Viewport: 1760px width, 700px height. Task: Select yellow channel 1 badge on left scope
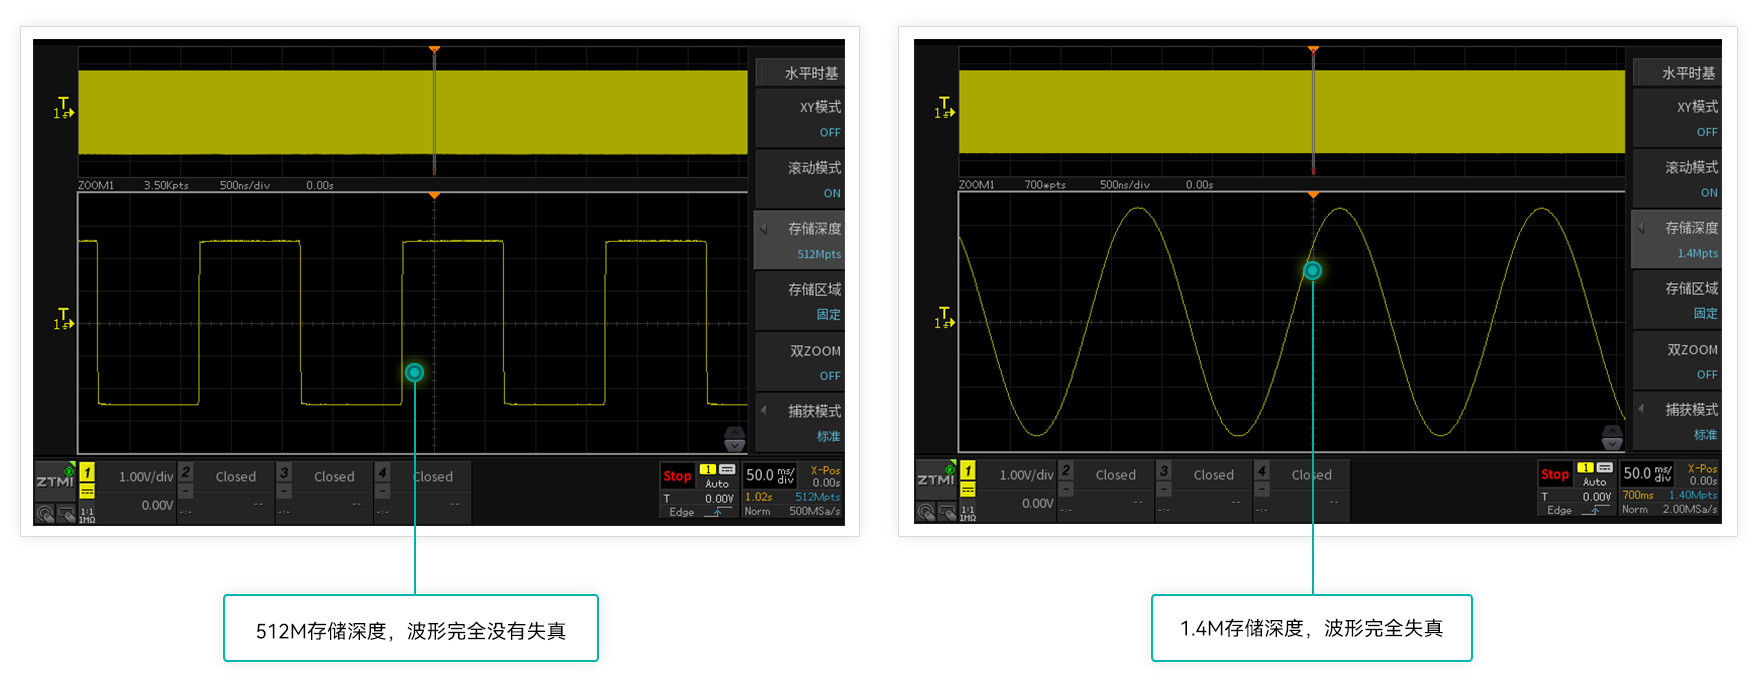coord(87,473)
